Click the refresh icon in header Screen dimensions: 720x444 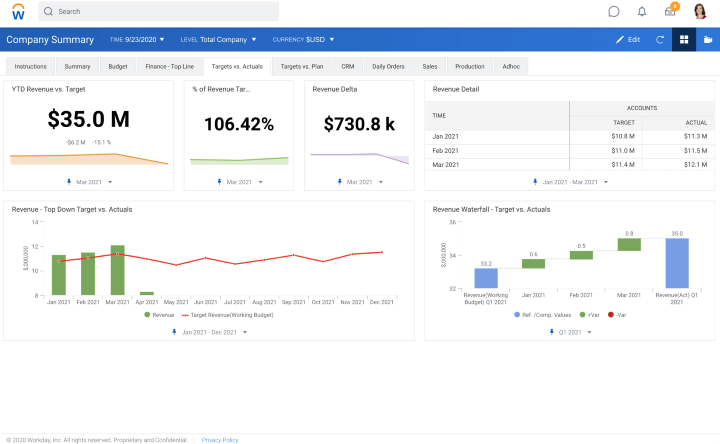(660, 40)
